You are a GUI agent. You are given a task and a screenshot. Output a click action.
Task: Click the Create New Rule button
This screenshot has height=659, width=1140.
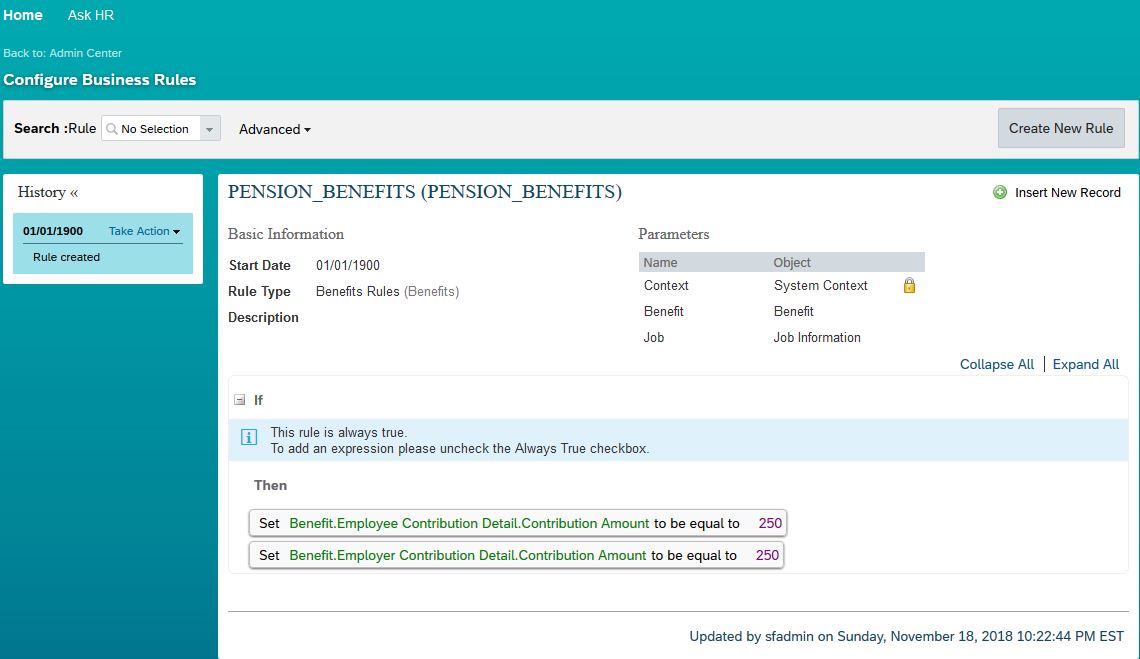tap(1061, 128)
